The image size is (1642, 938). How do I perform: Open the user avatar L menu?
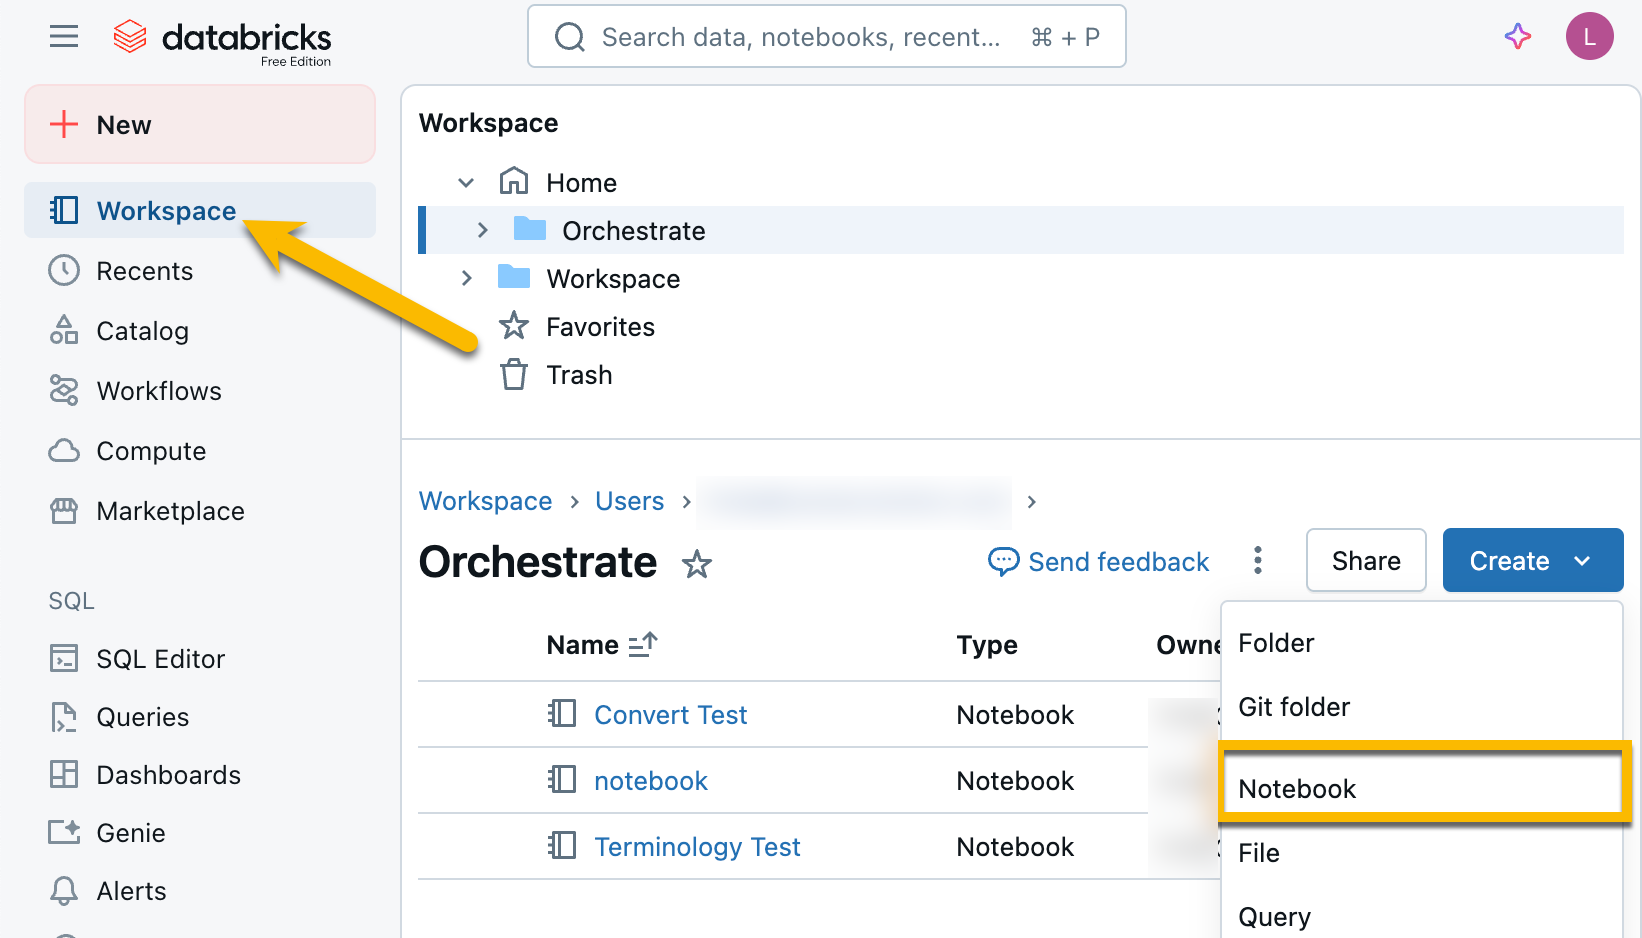coord(1589,37)
